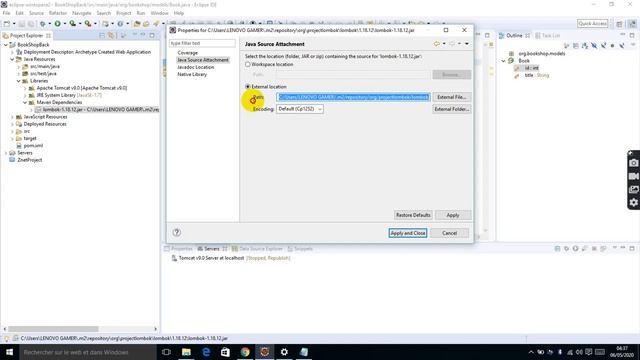Click Microsoft Store icon in taskbar
Image resolution: width=640 pixels, height=360 pixels.
(225, 352)
